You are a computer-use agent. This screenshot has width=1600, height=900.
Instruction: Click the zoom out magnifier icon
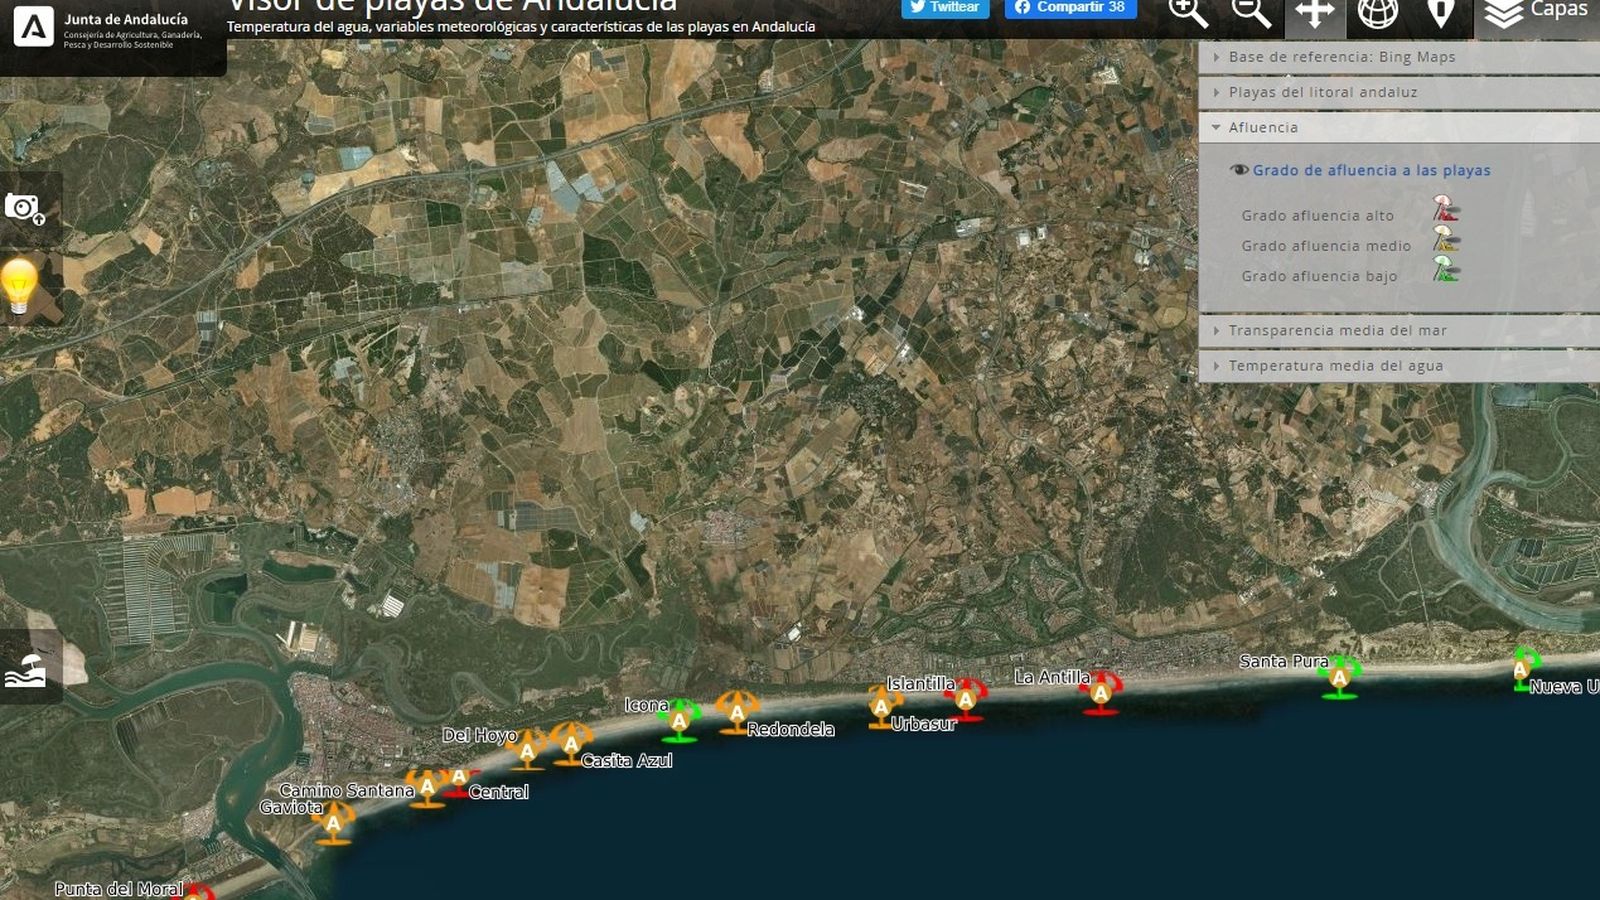tap(1250, 13)
